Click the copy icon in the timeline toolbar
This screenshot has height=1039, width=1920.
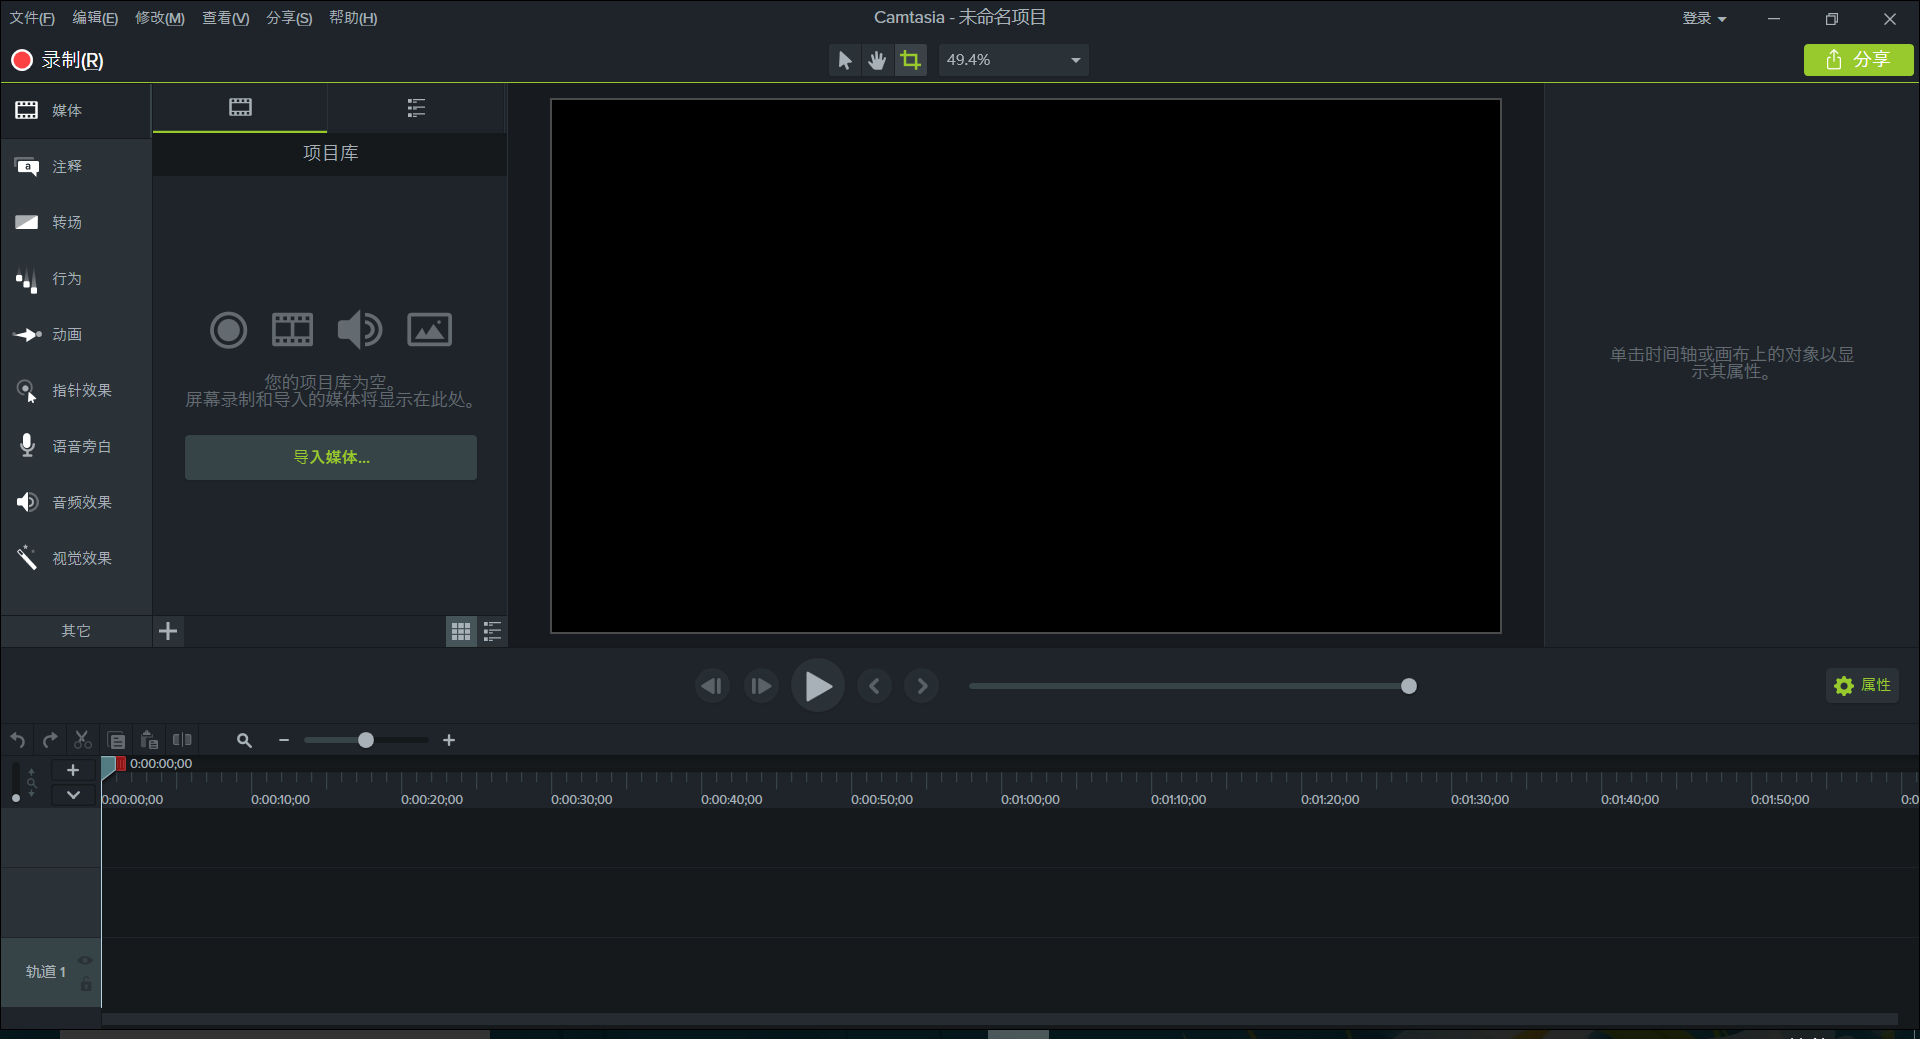[117, 740]
